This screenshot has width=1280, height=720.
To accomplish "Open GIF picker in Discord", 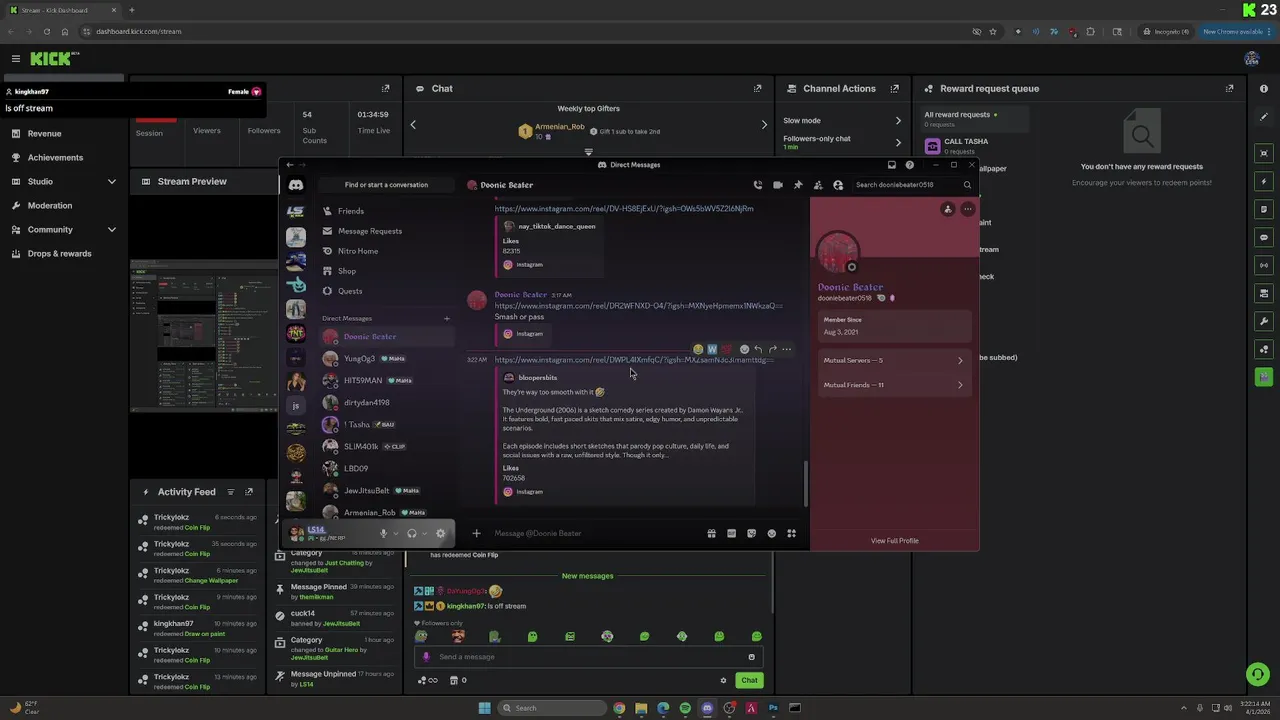I will [x=732, y=533].
